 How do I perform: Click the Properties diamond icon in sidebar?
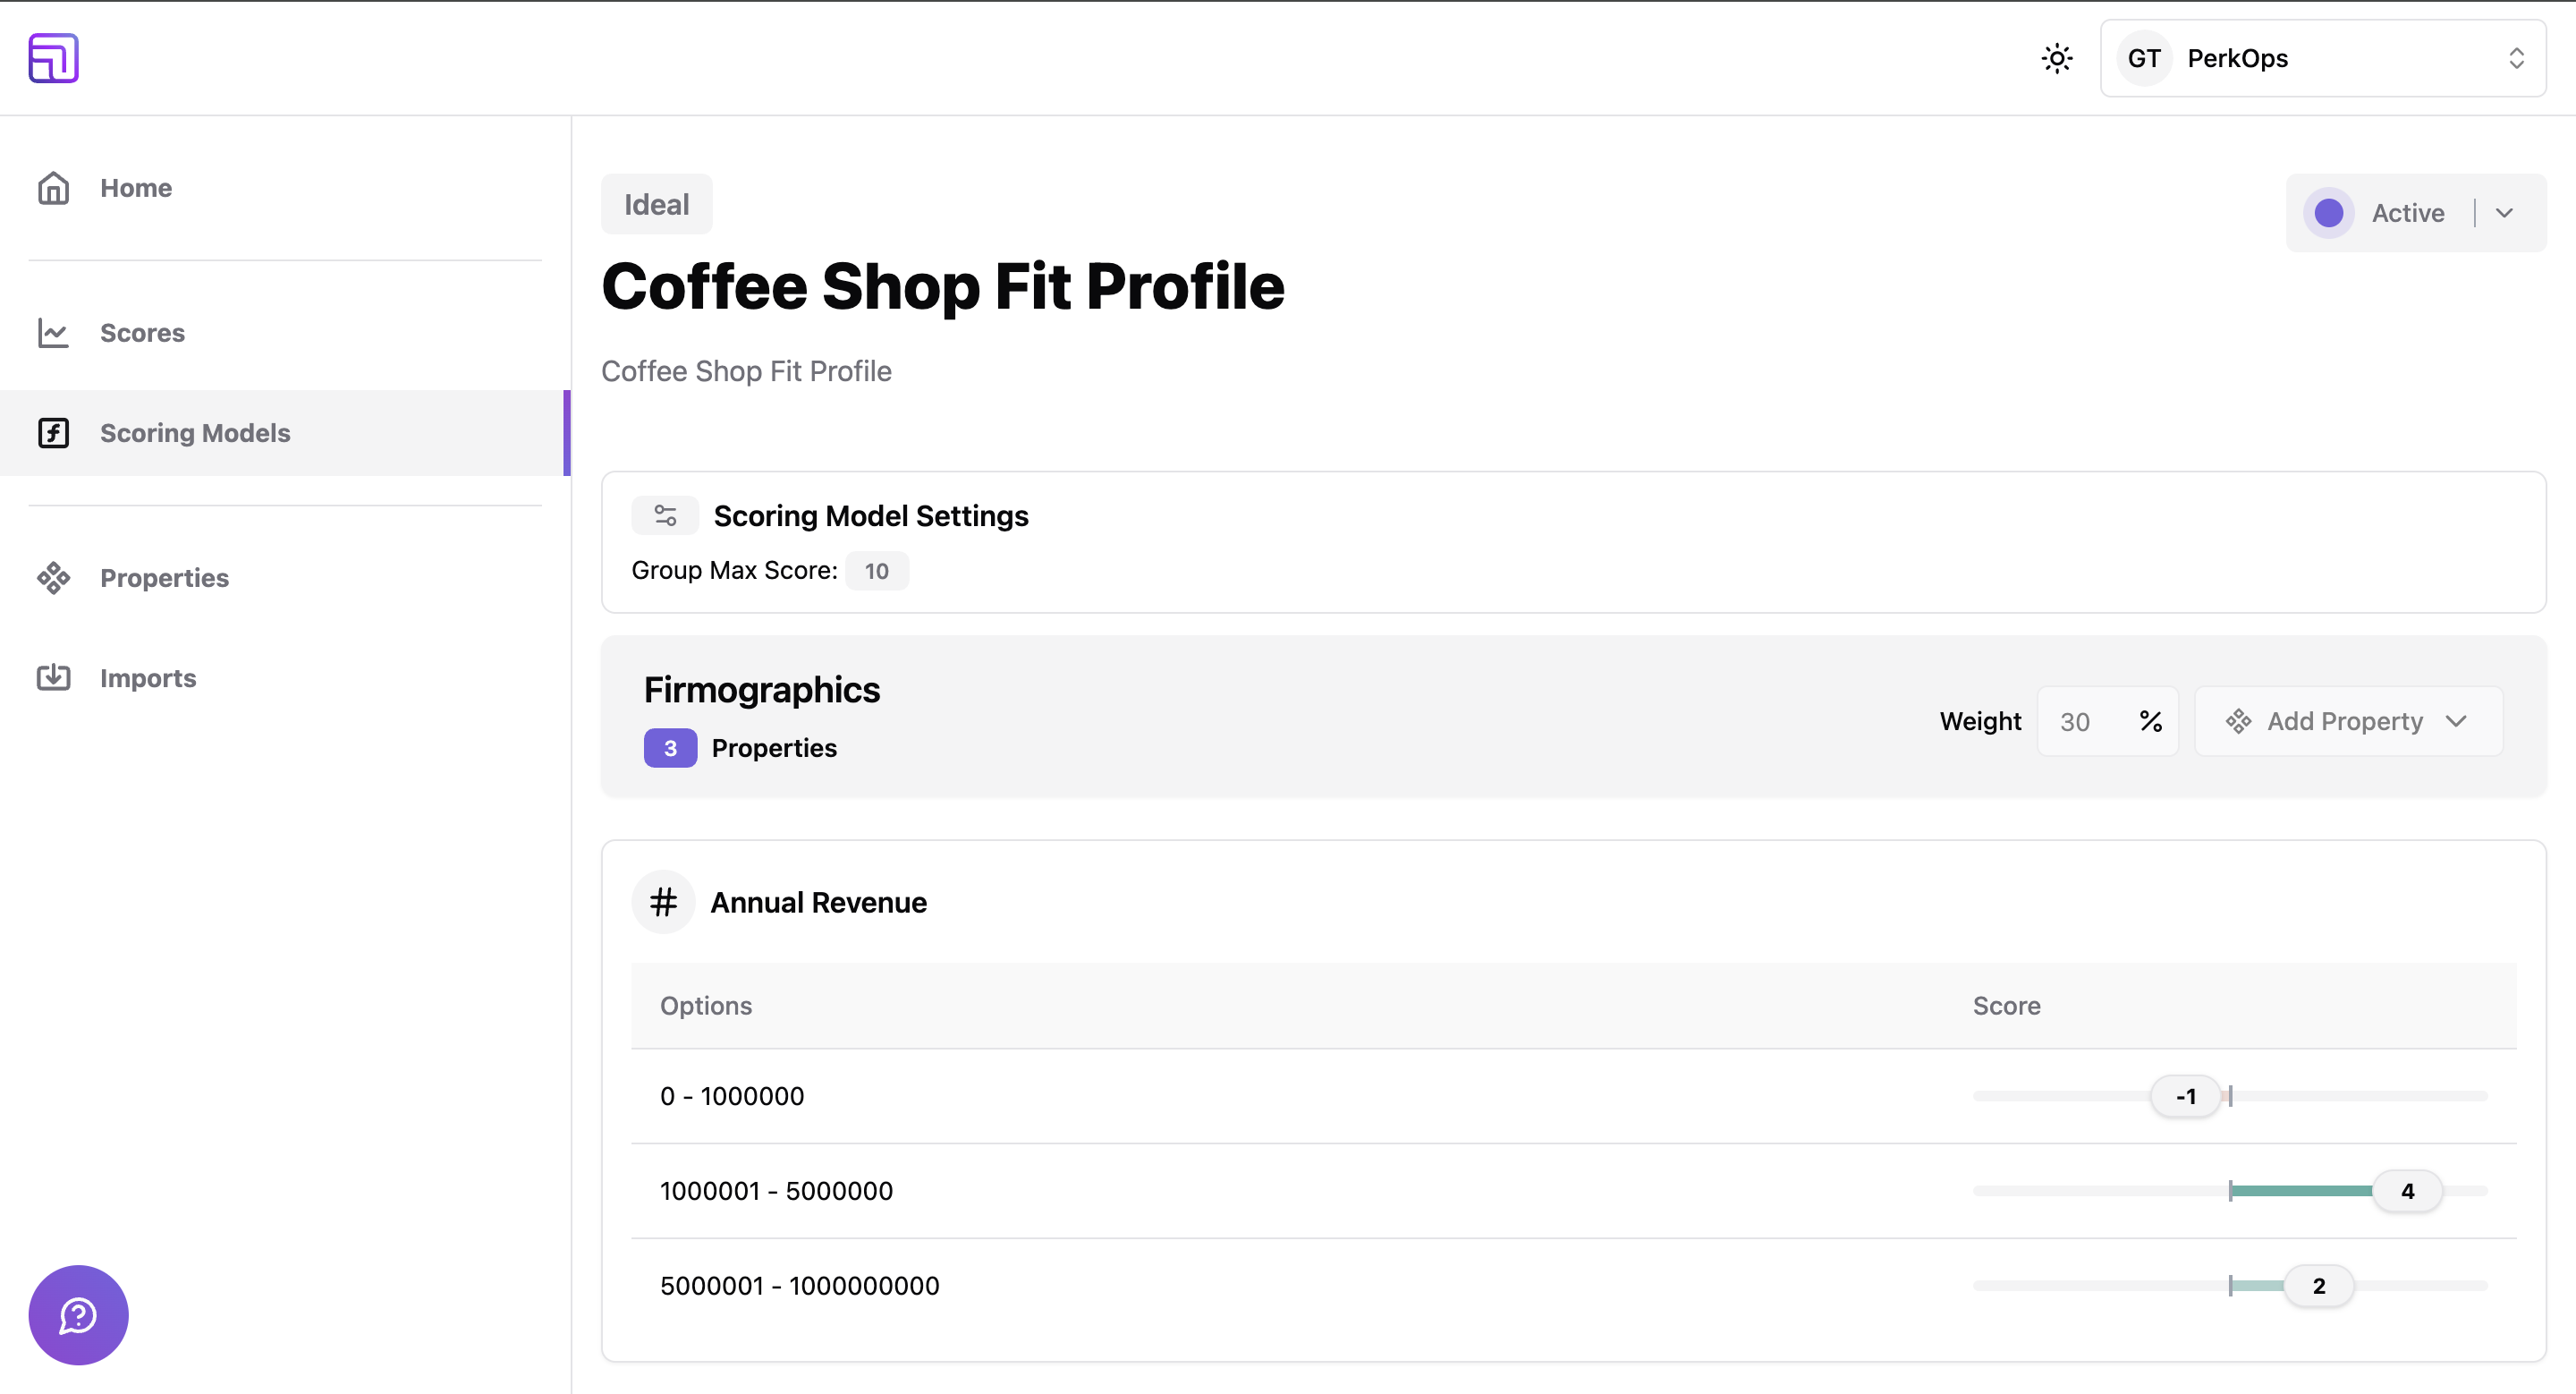click(53, 578)
